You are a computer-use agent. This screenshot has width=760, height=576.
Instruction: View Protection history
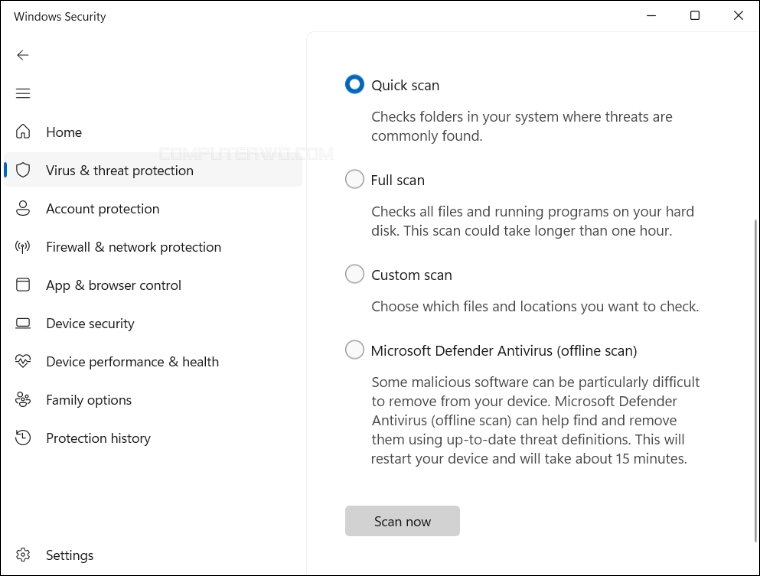(x=153, y=438)
